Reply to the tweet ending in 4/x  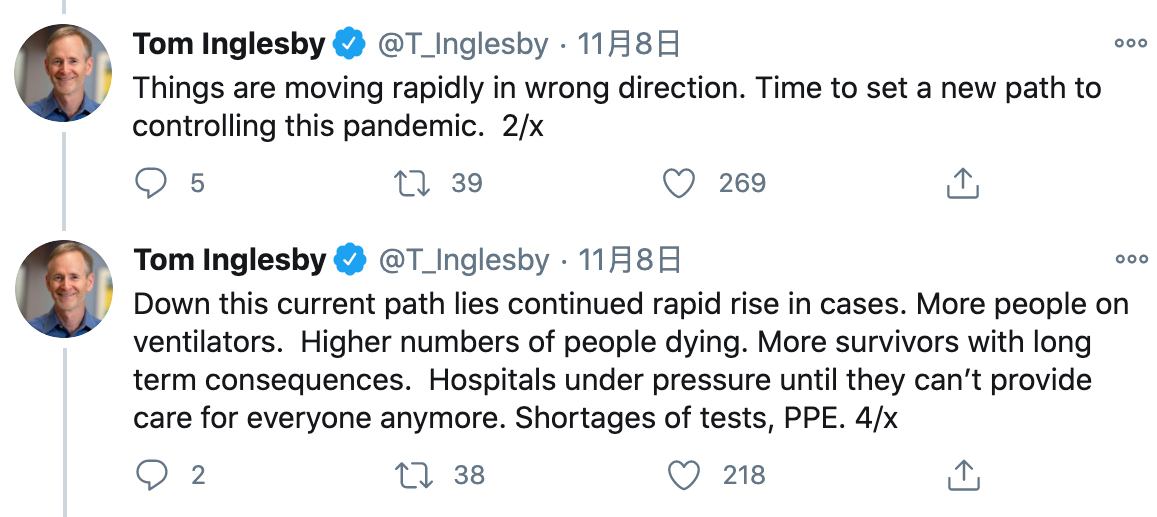pos(151,475)
